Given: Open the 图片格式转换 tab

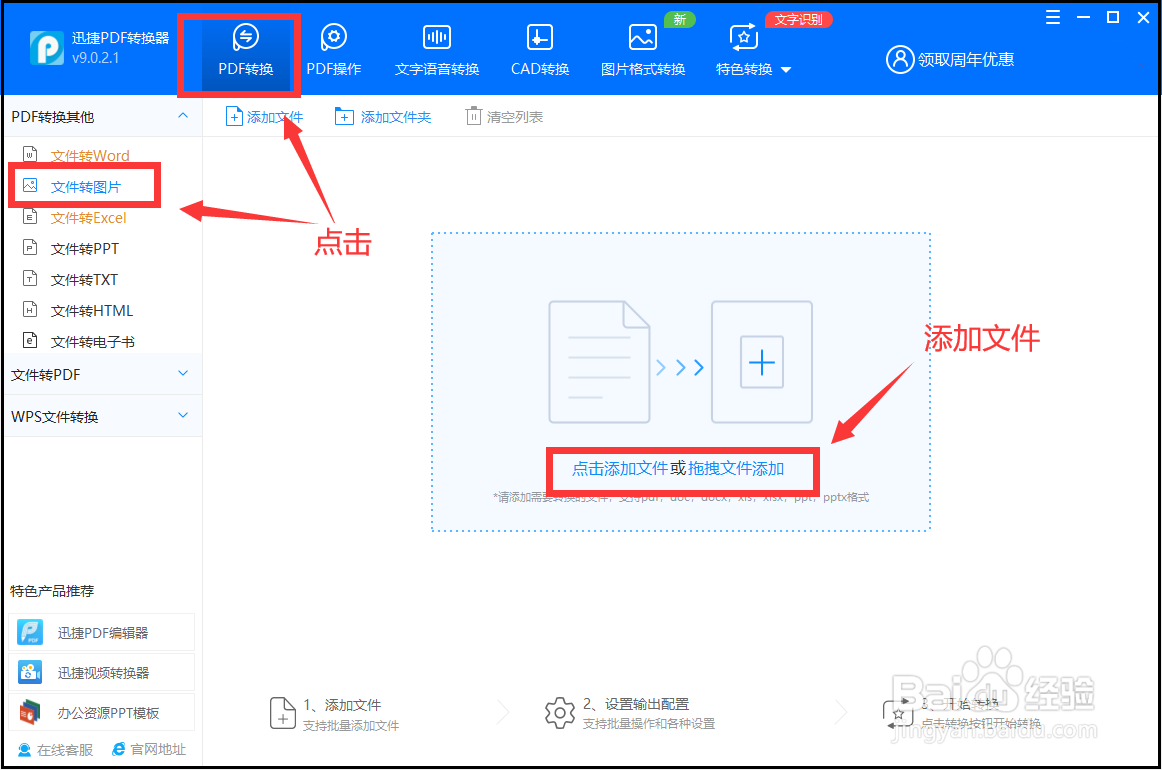Looking at the screenshot, I should [643, 52].
